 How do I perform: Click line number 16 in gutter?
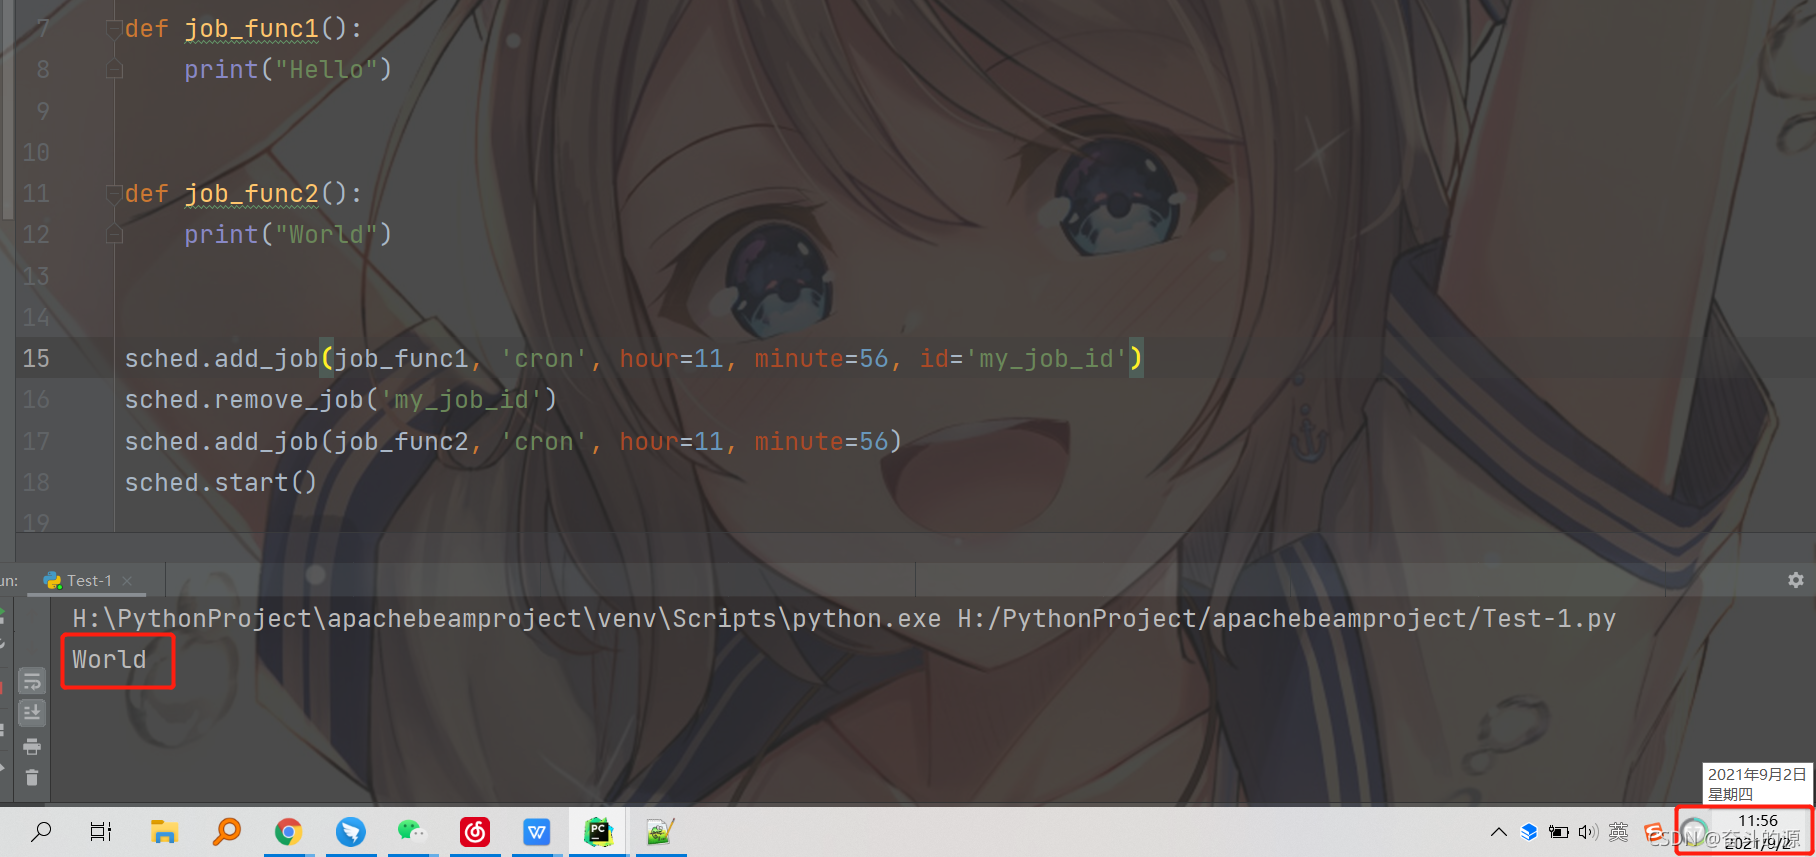pyautogui.click(x=36, y=399)
